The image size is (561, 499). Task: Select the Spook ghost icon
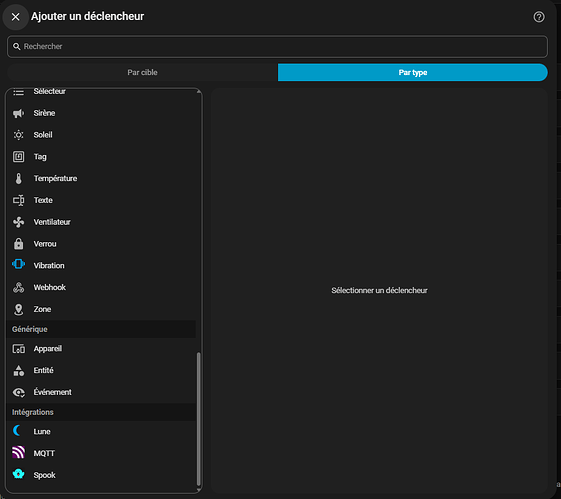(19, 474)
